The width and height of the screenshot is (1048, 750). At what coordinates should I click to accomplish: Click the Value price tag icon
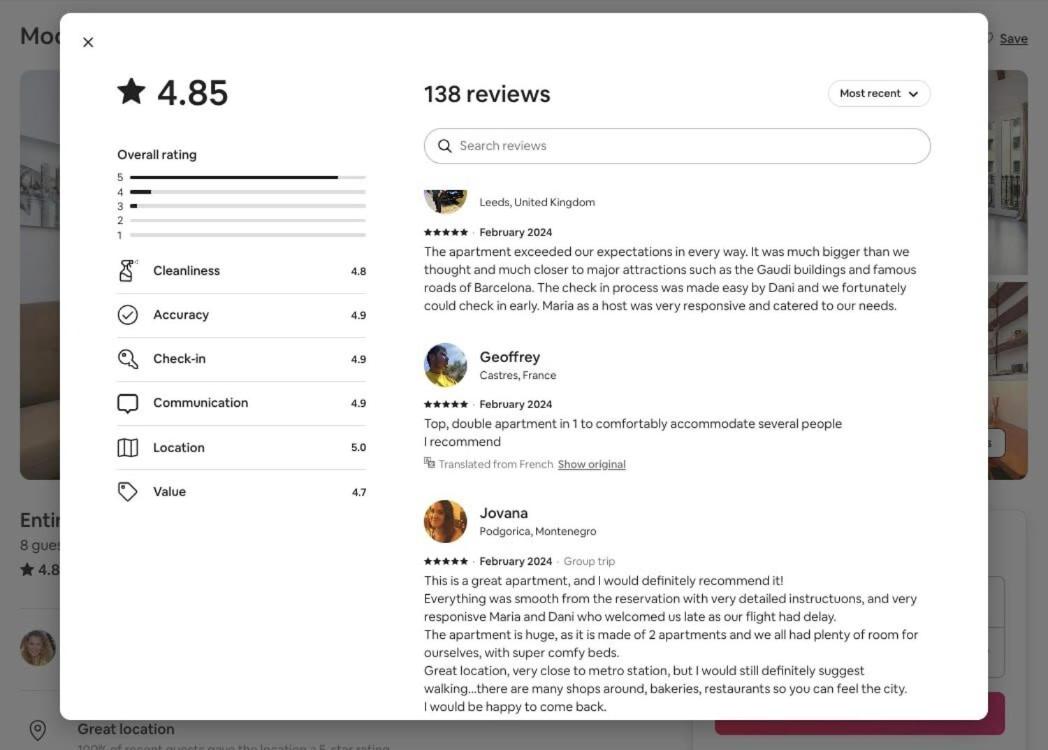click(x=128, y=492)
